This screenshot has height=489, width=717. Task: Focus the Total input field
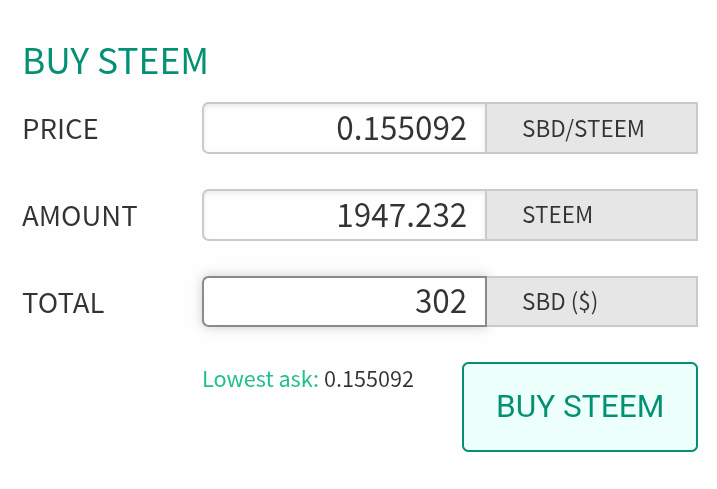(344, 301)
